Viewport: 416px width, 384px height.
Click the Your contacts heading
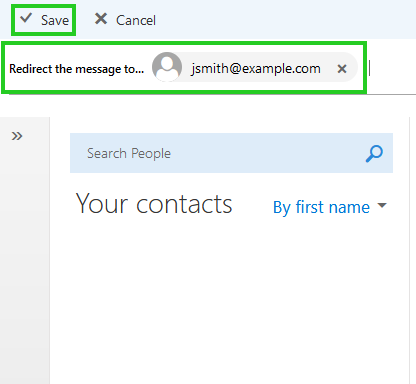[x=154, y=204]
